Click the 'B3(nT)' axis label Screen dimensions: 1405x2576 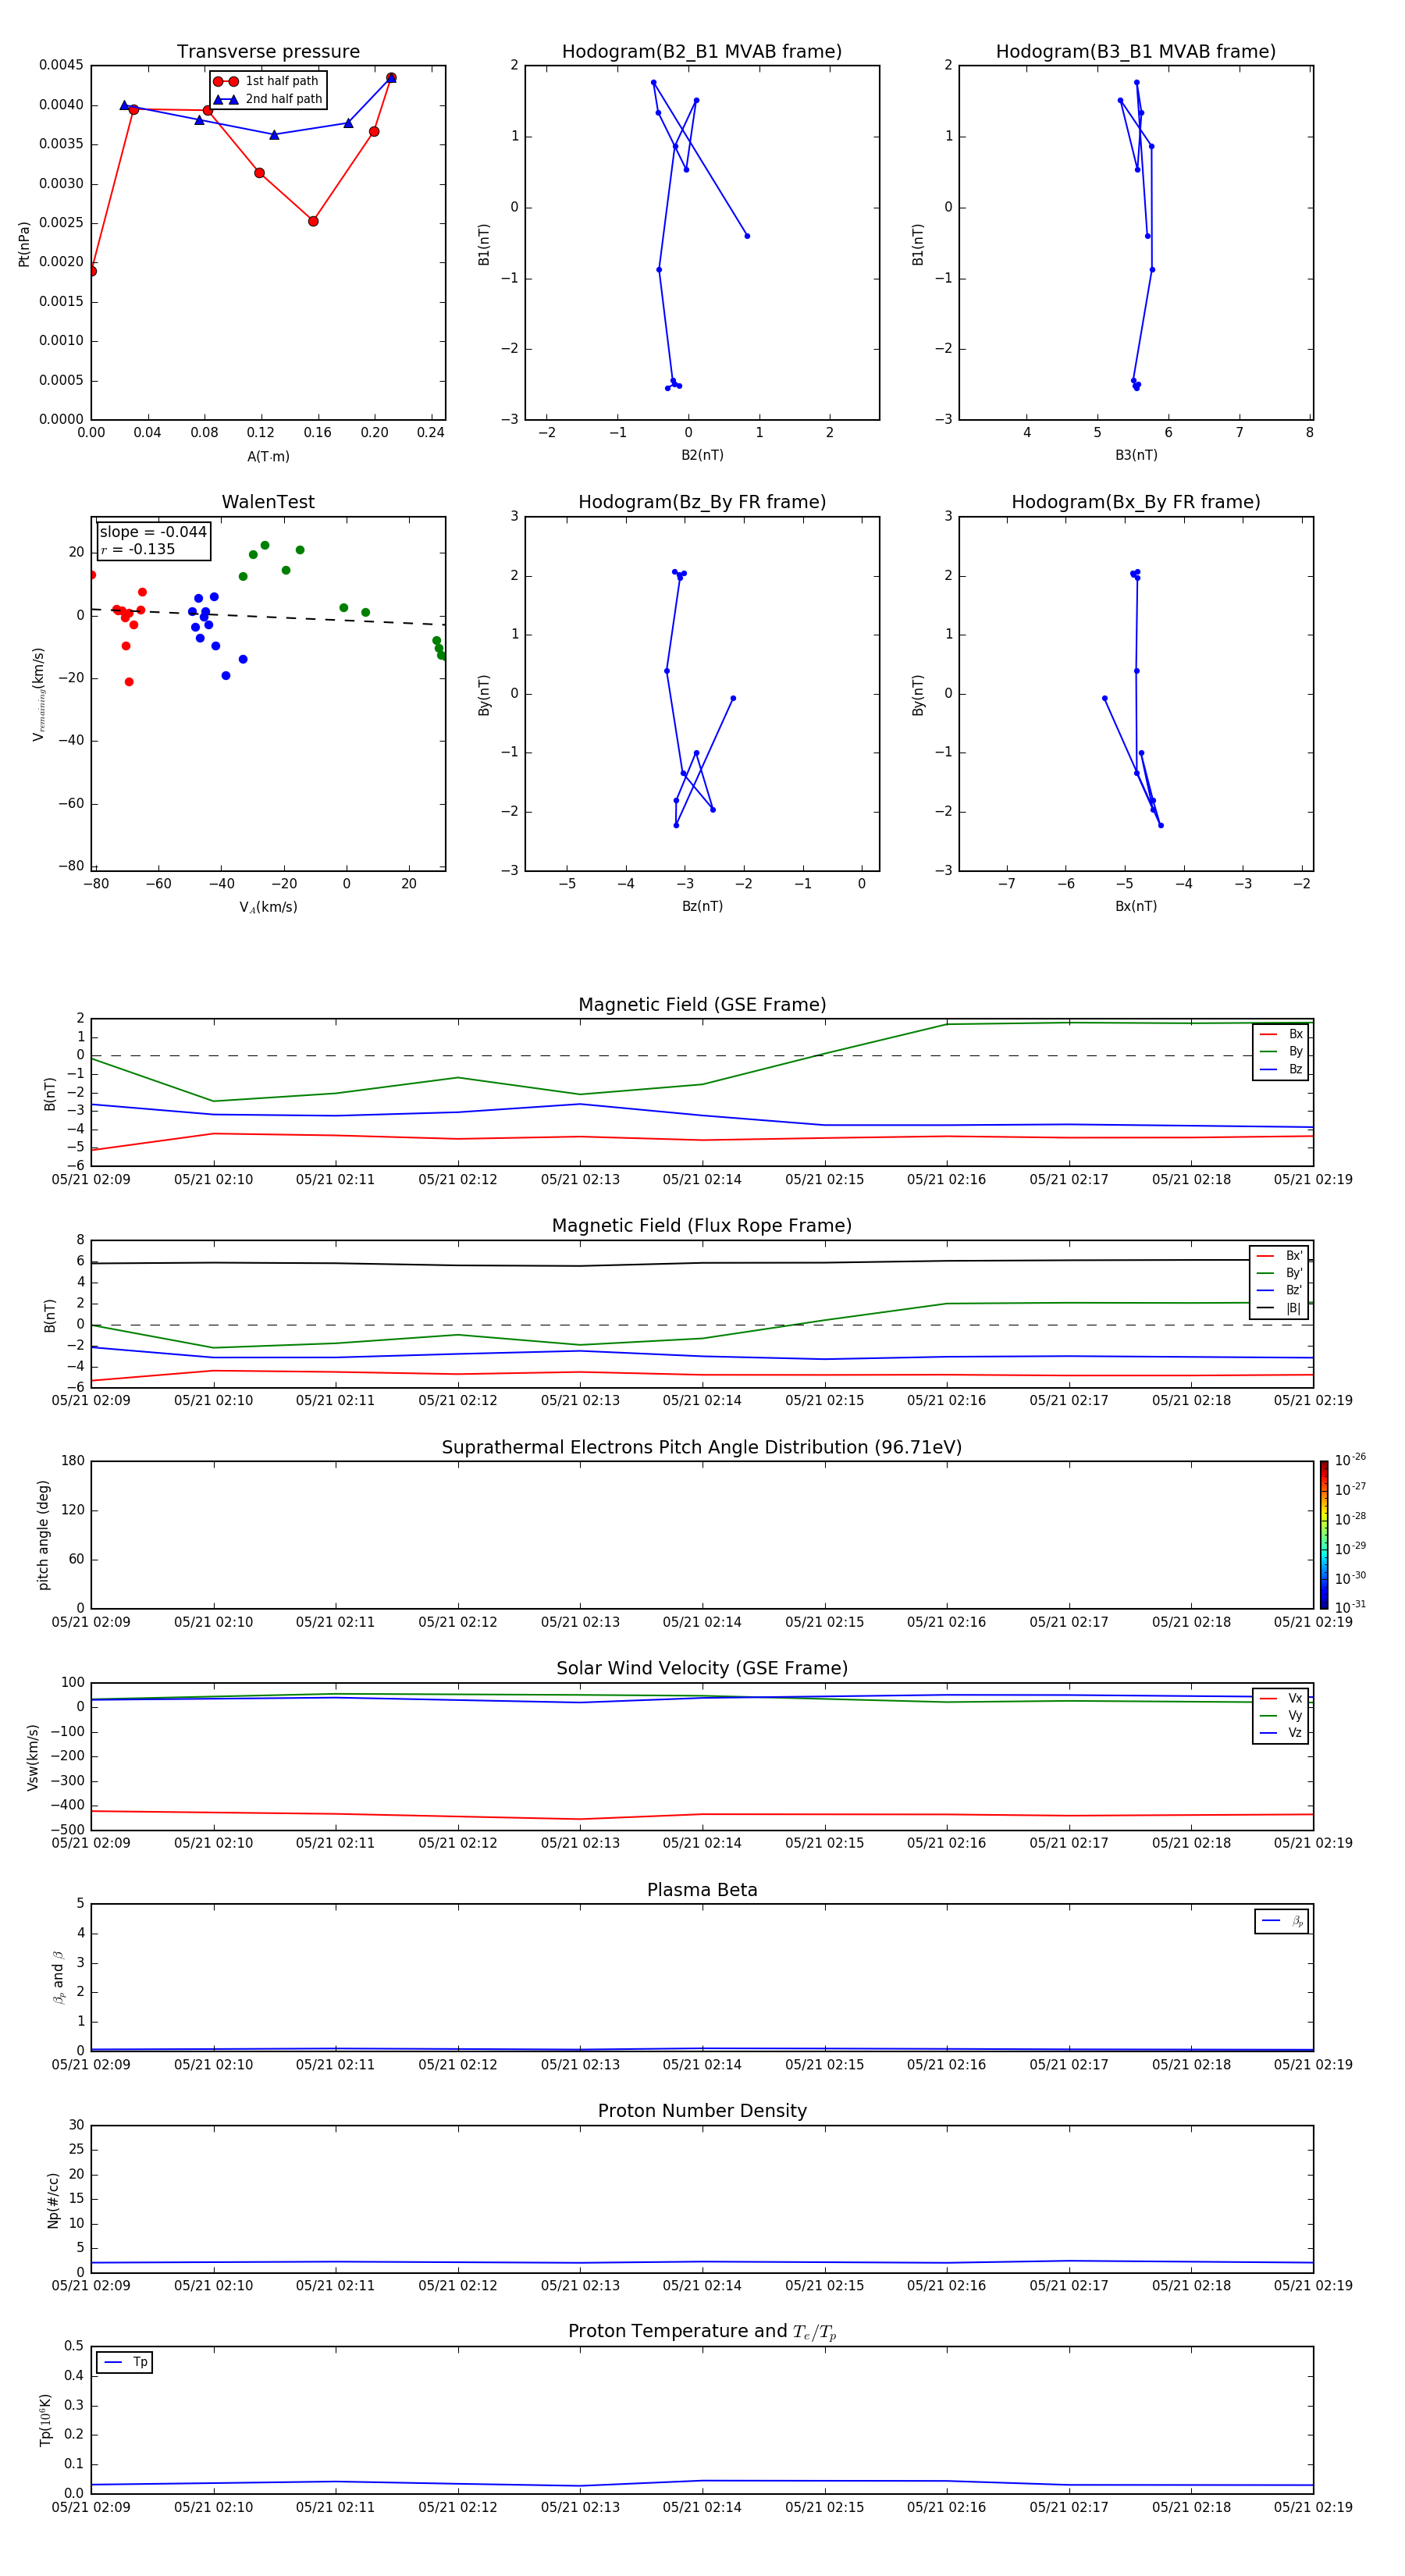point(1136,455)
